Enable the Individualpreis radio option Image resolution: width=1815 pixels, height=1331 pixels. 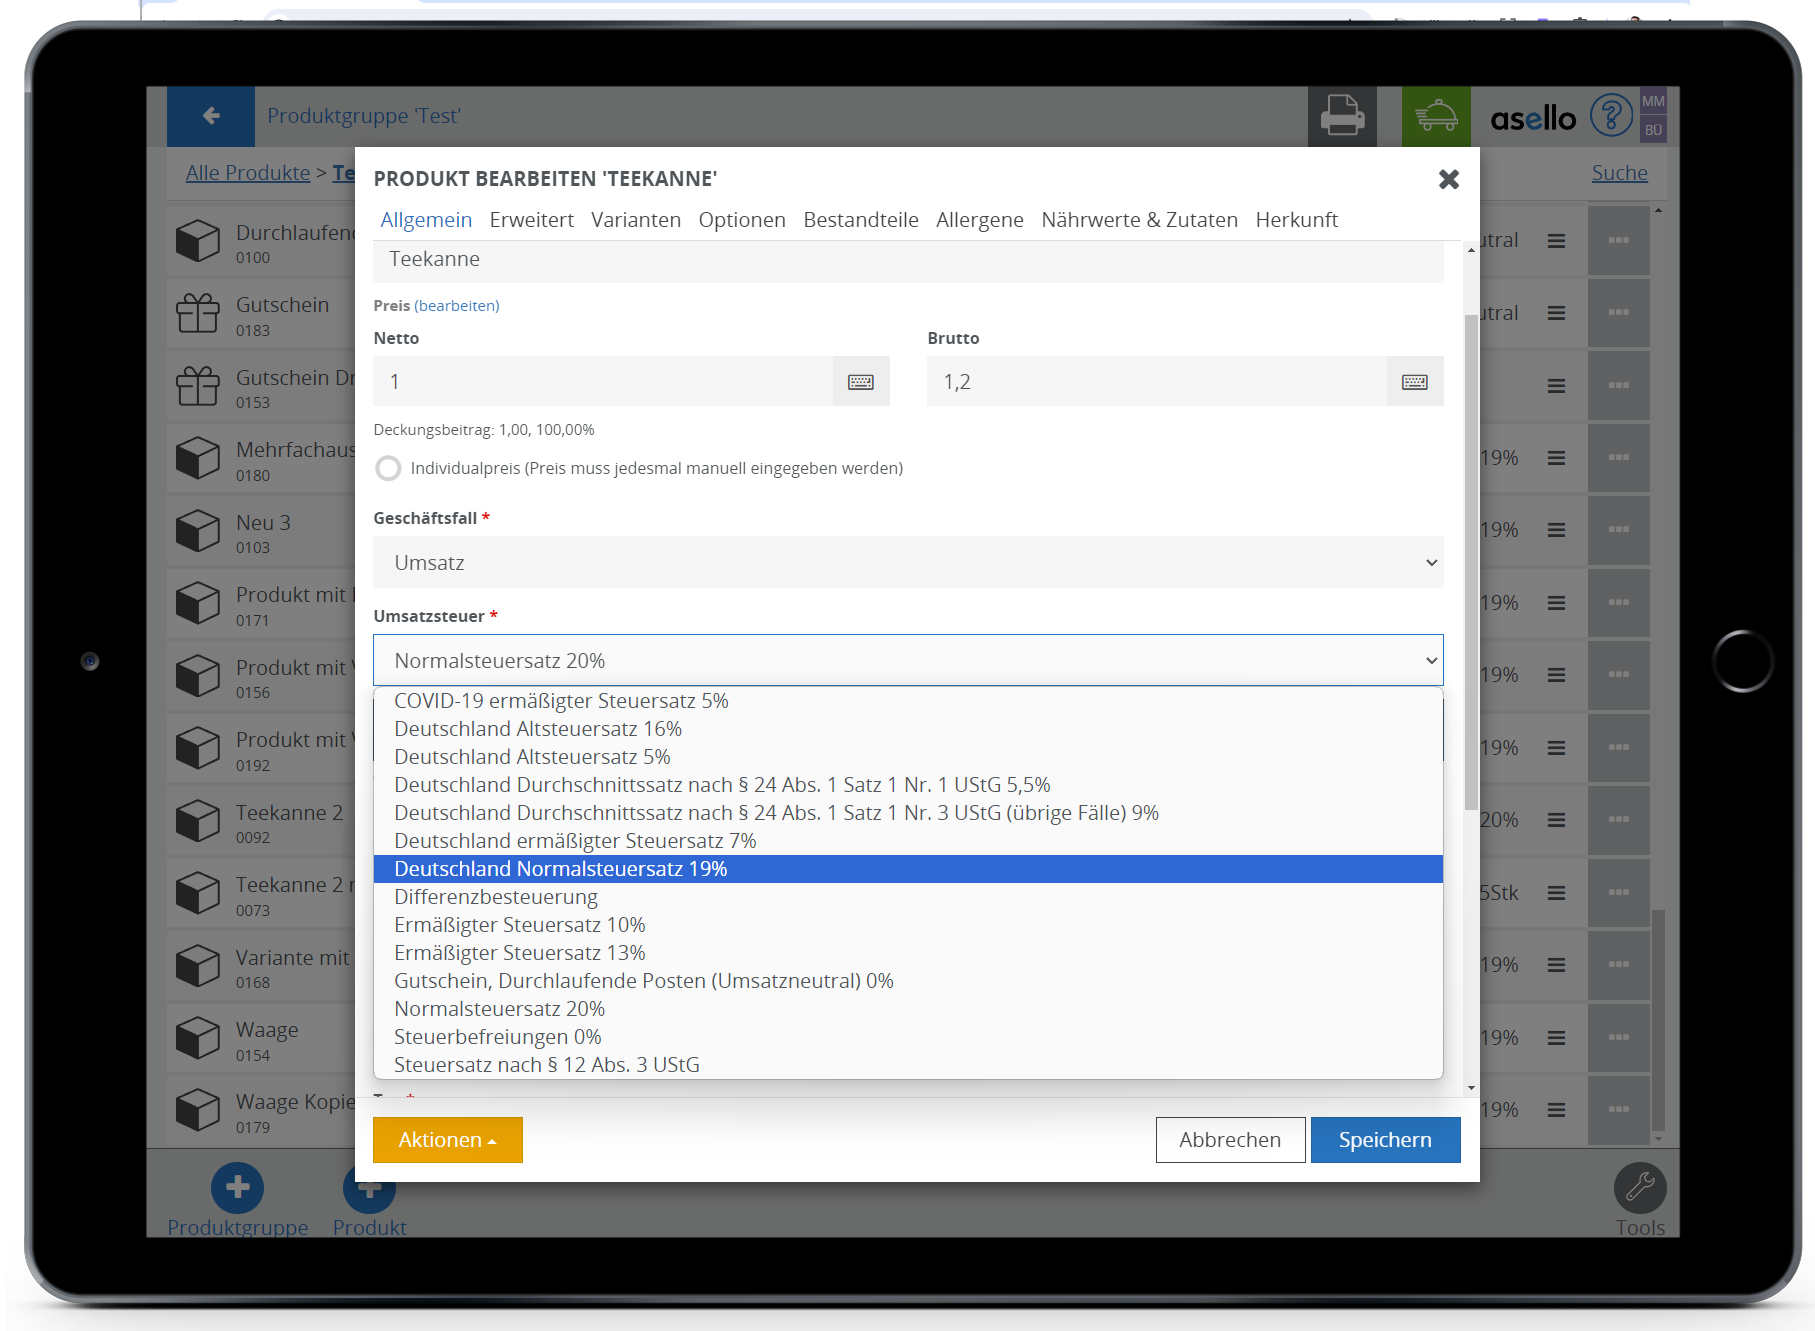tap(388, 468)
